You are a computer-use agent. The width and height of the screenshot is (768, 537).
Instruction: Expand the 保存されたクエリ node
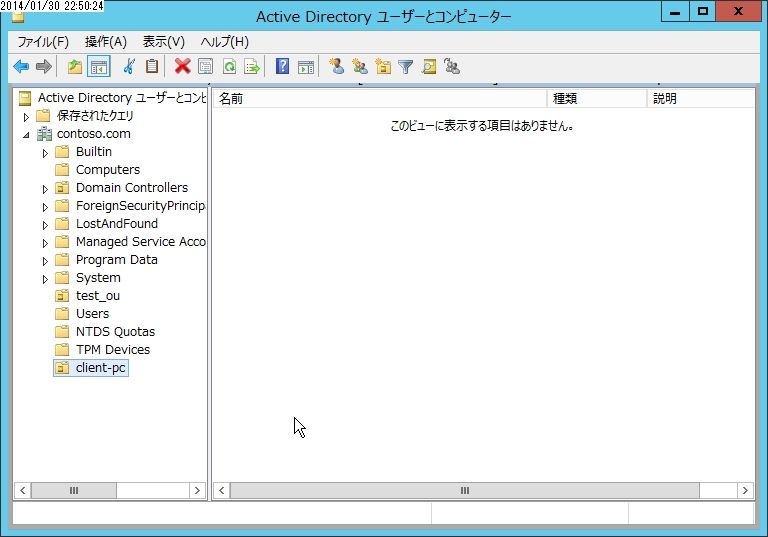pyautogui.click(x=26, y=117)
